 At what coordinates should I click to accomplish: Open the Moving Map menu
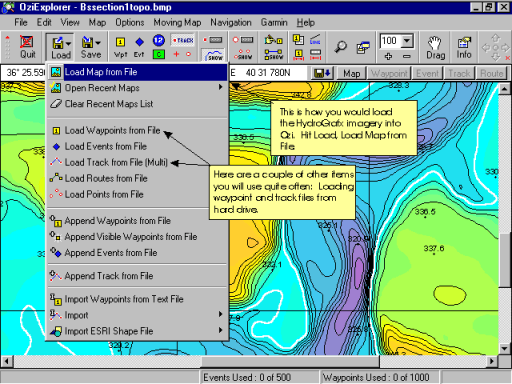(x=177, y=22)
